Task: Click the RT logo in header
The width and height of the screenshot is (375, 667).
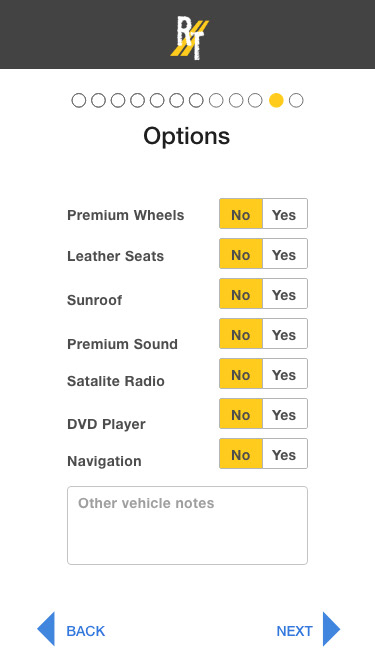Action: [190, 37]
